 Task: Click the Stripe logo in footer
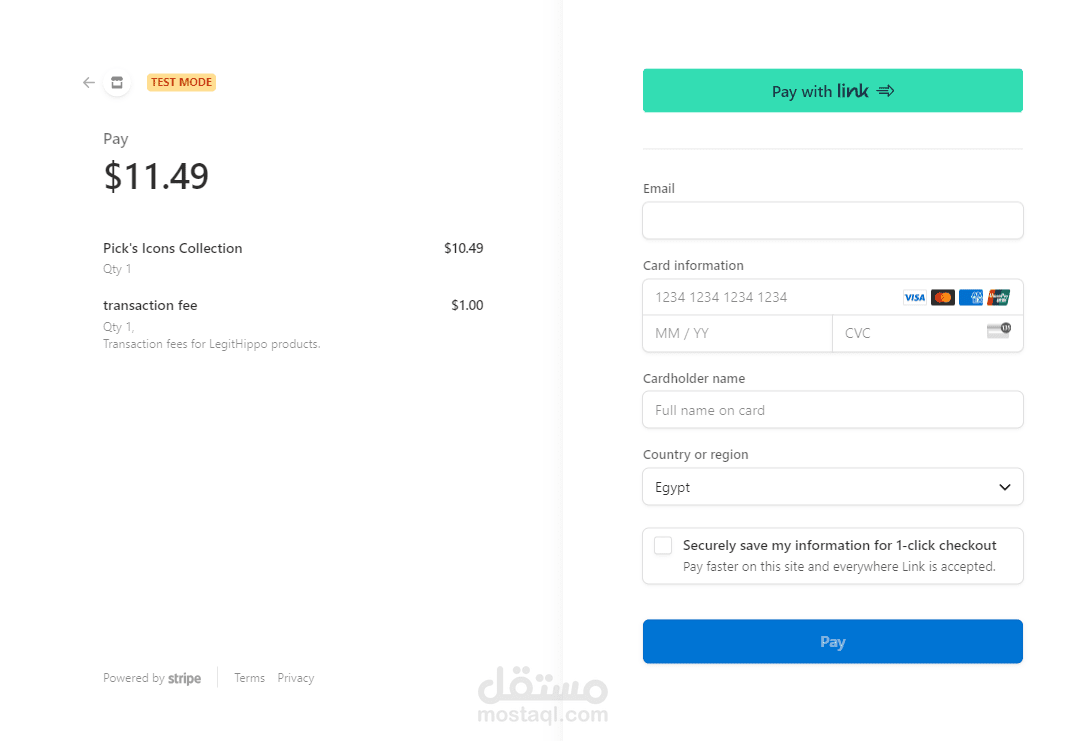click(184, 678)
